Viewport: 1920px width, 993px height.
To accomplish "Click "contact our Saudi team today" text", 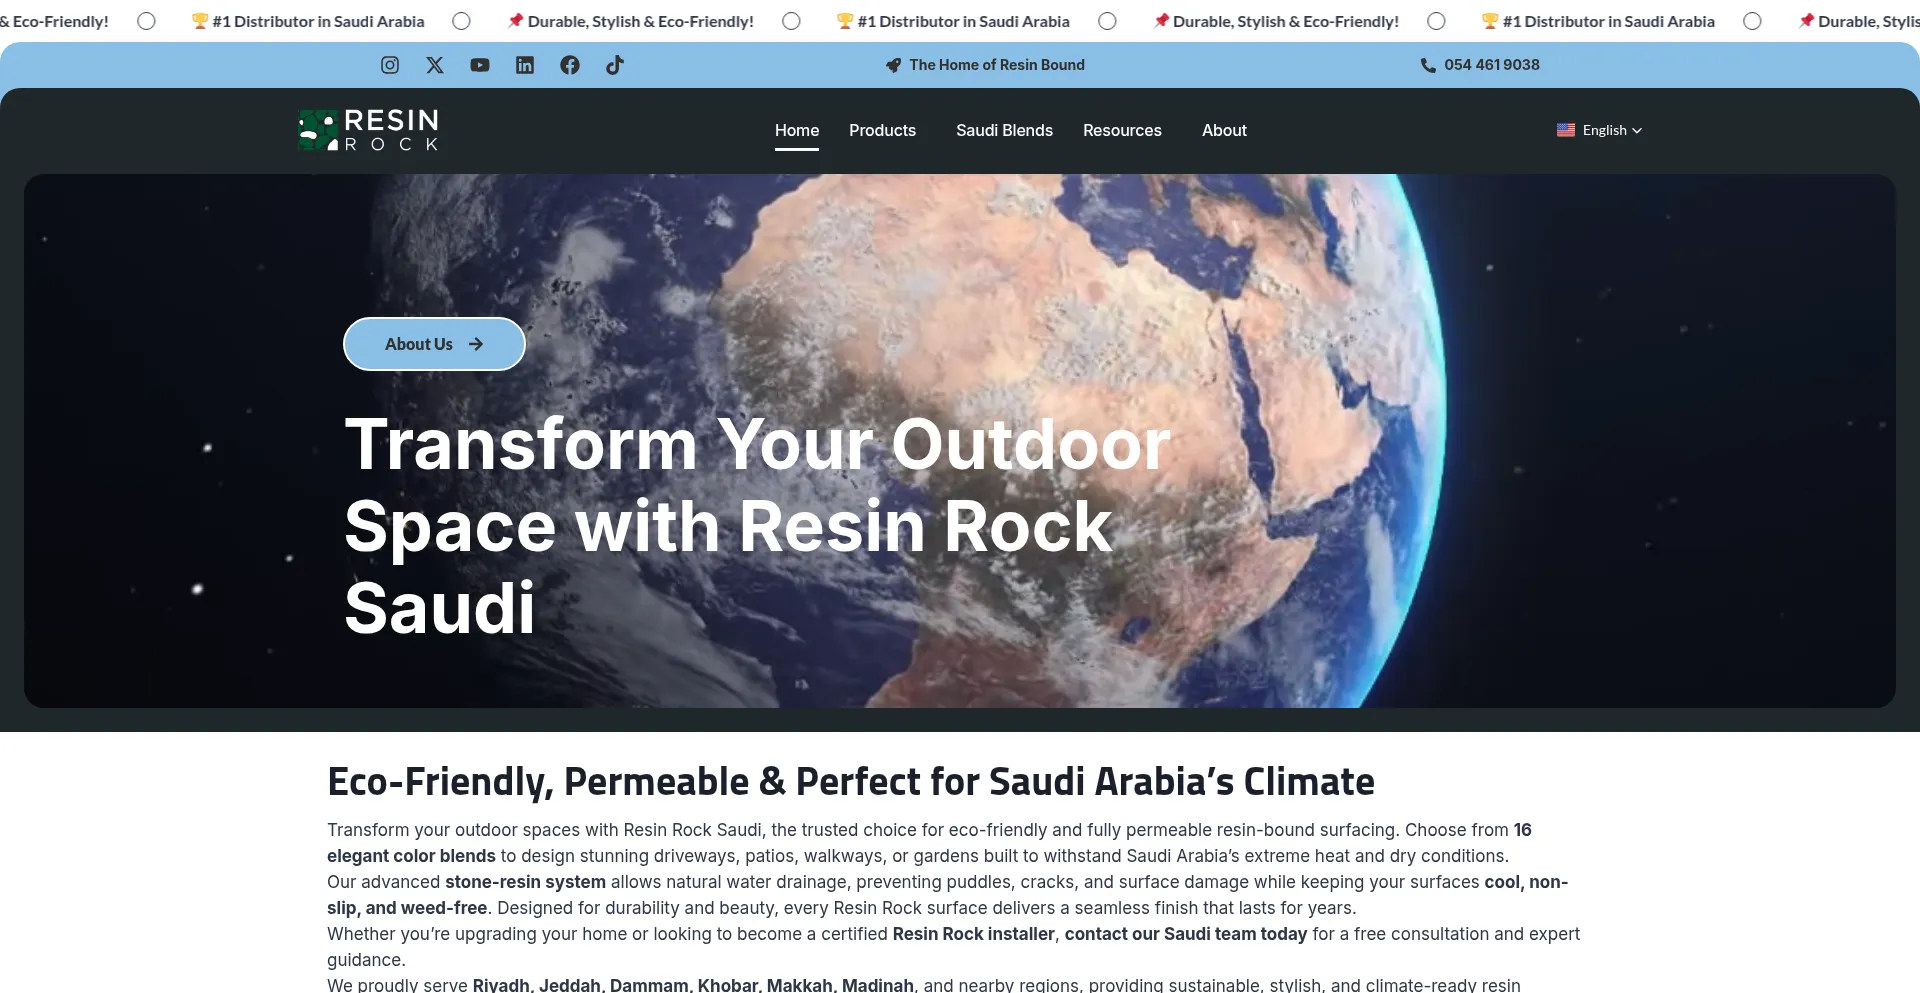I will coord(1185,934).
